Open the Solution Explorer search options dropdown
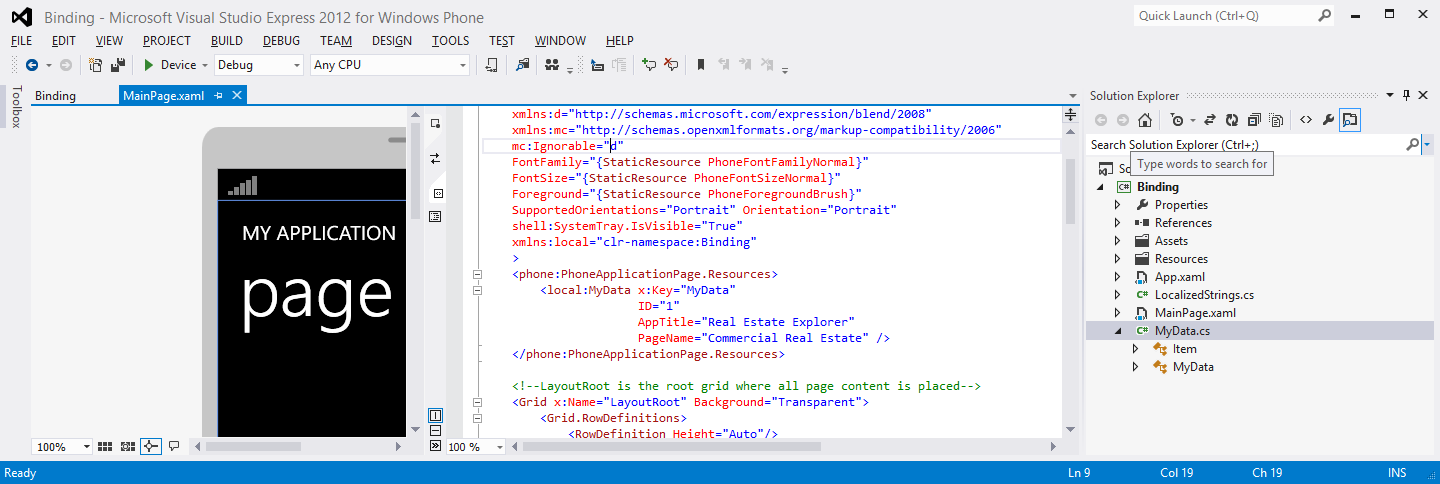This screenshot has width=1440, height=484. (1427, 145)
